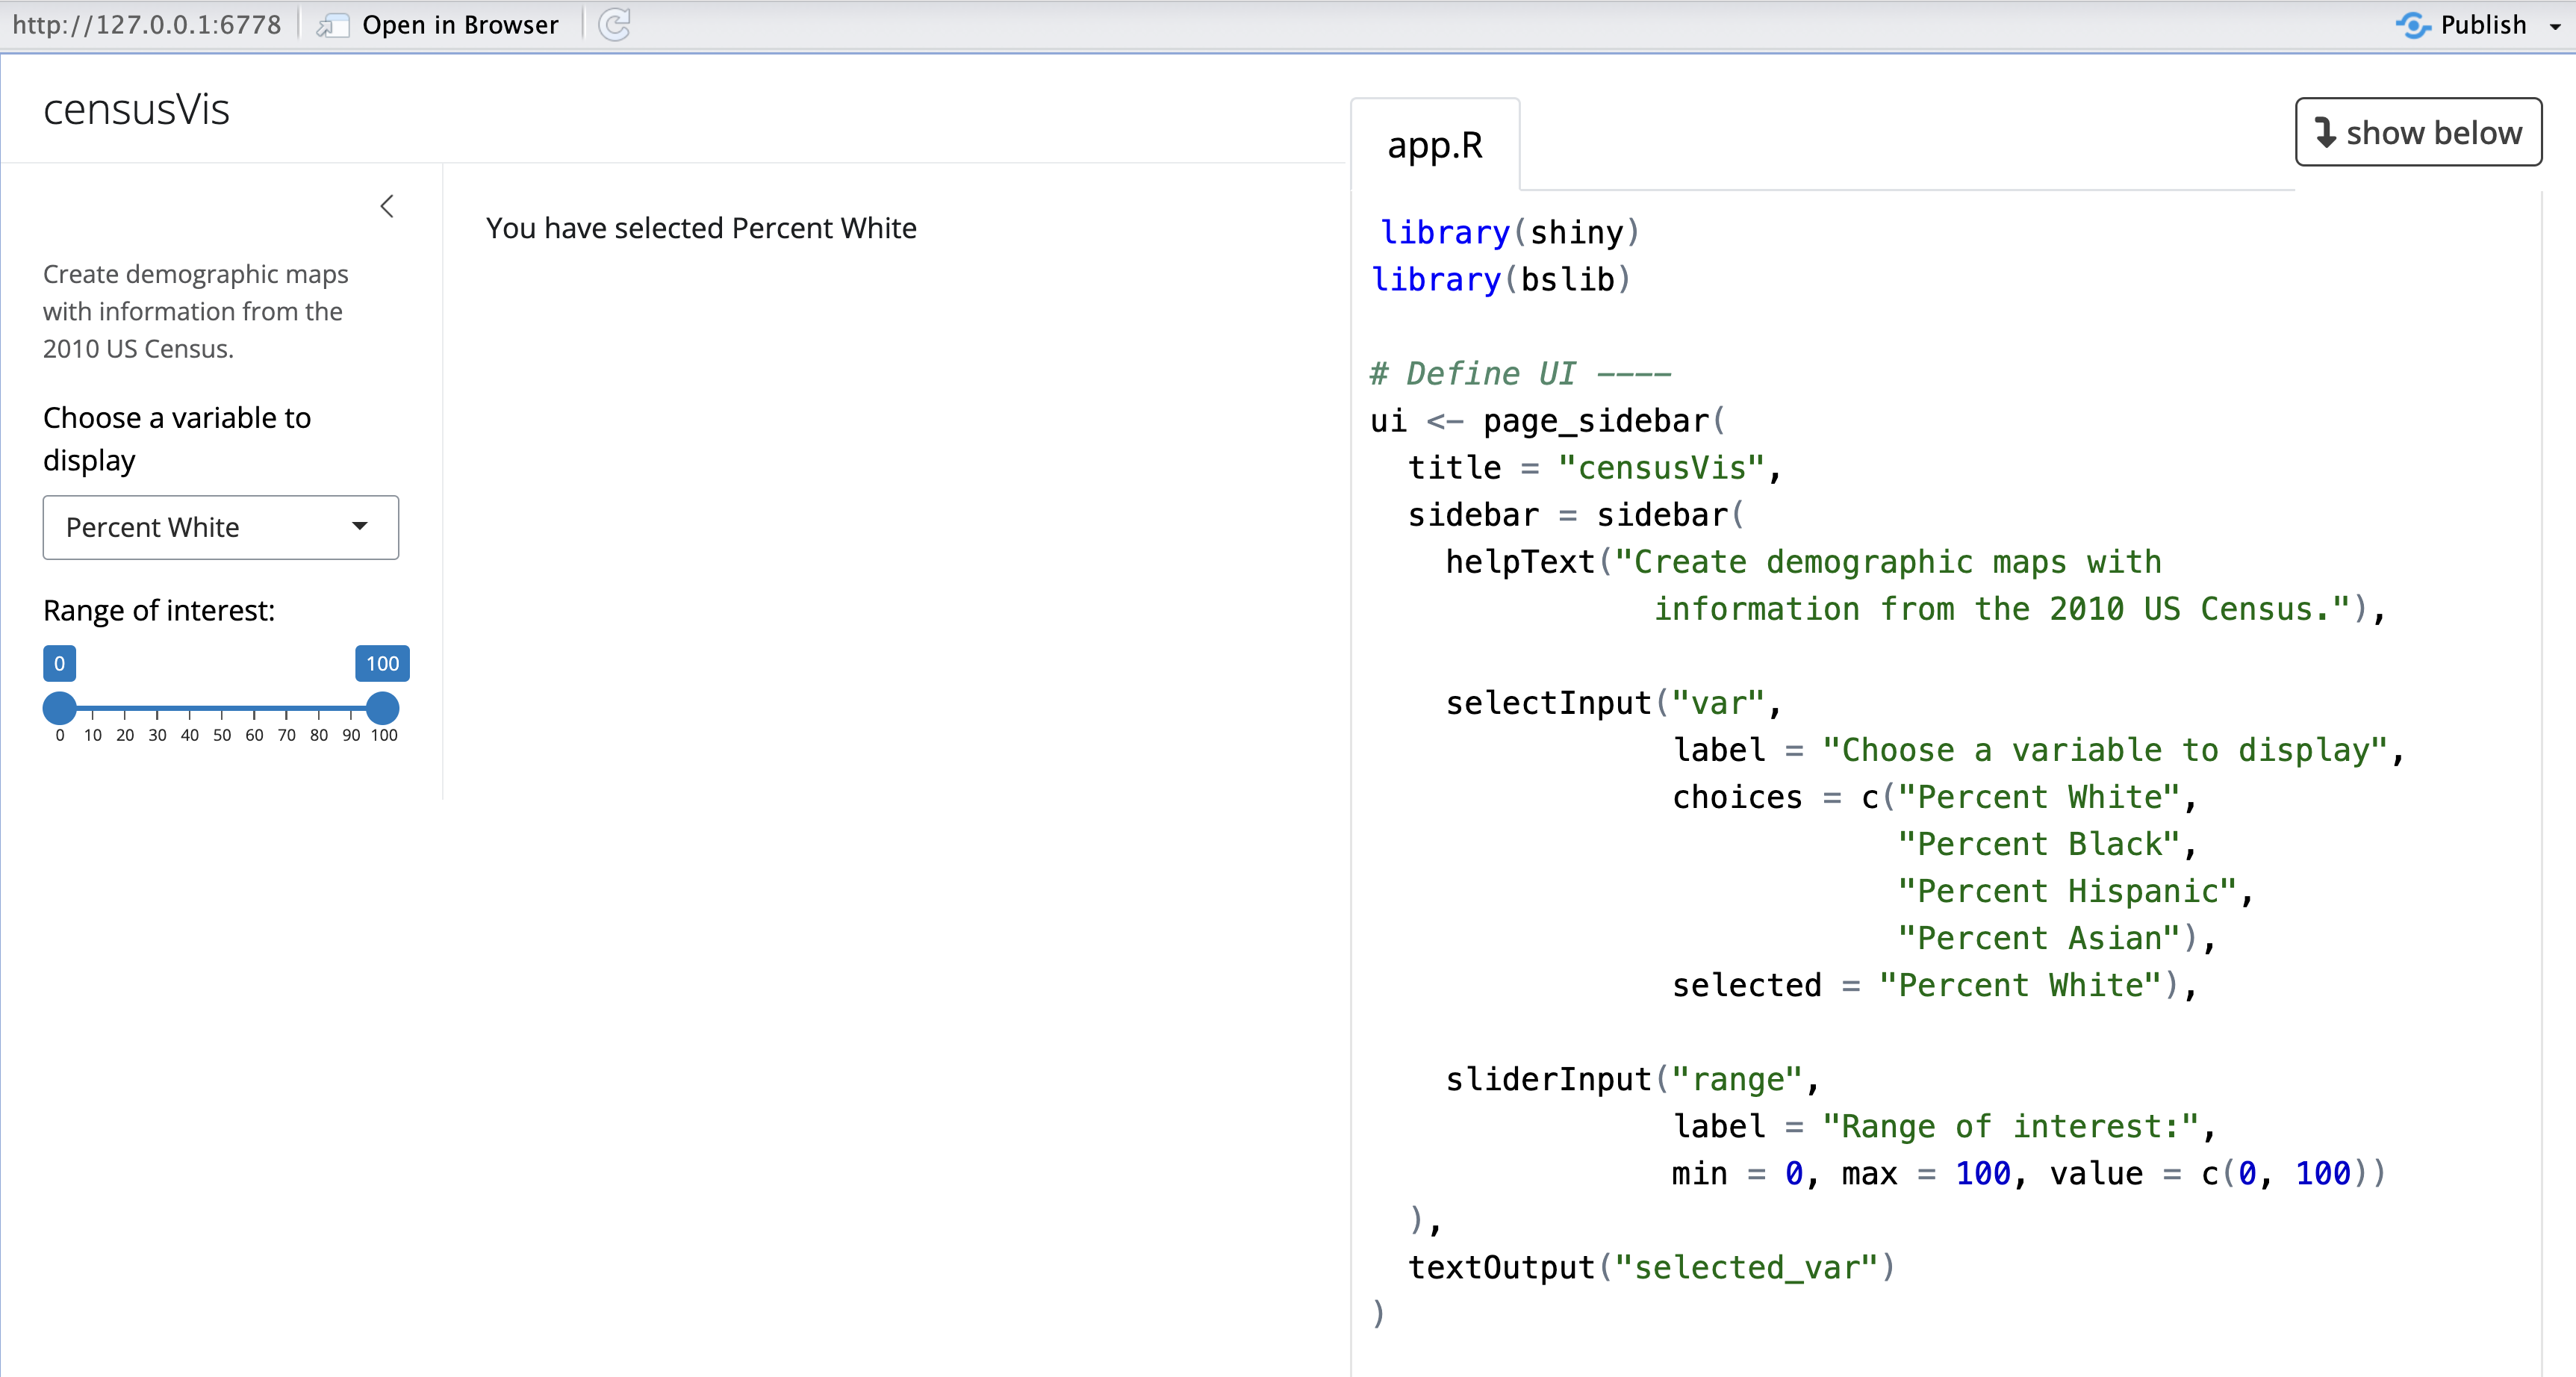Screen dimensions: 2576x1377
Task: Click the right slider handle at 100
Action: click(x=382, y=708)
